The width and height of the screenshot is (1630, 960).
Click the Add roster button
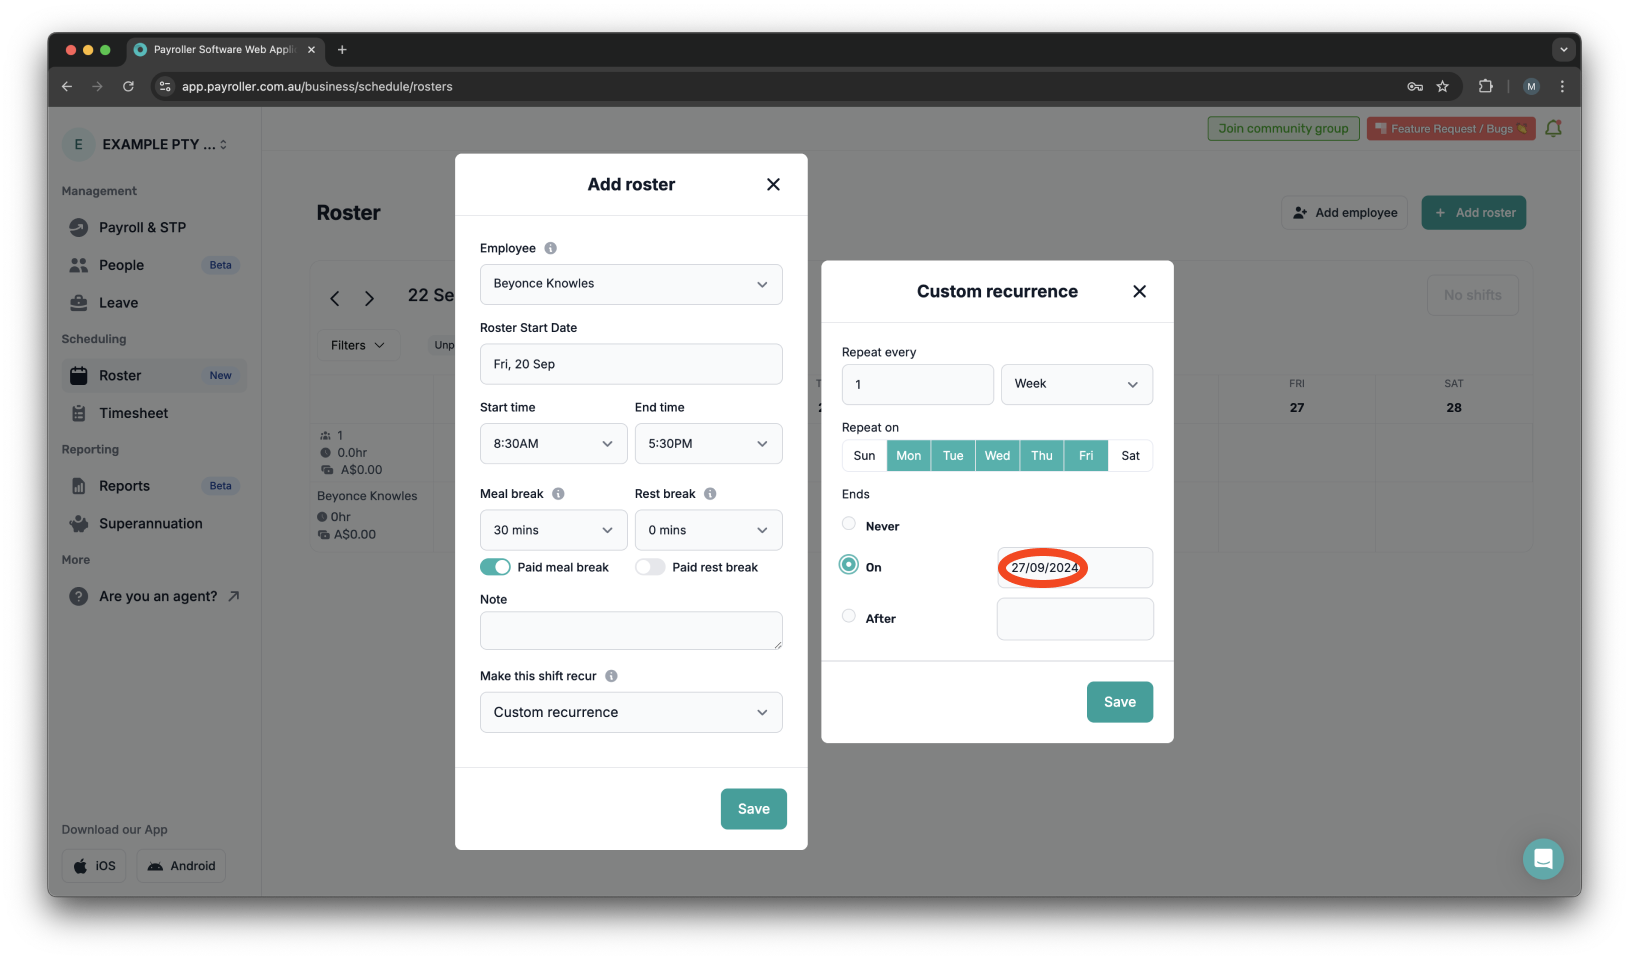pos(1473,212)
